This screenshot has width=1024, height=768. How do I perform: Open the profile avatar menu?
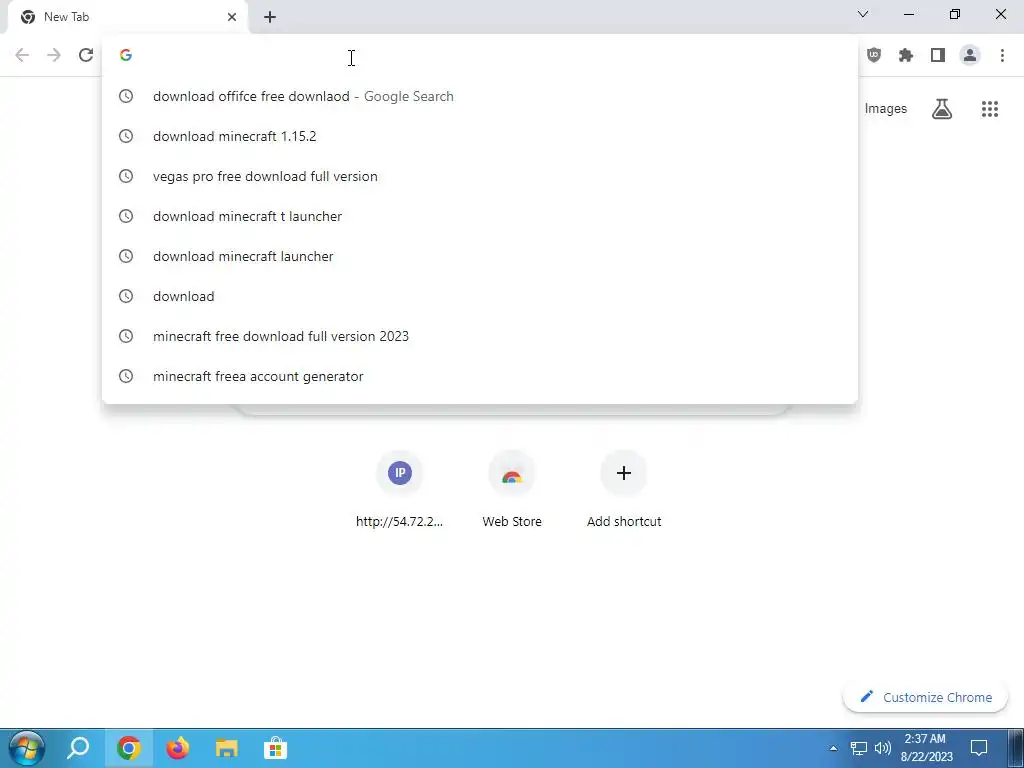pyautogui.click(x=970, y=56)
